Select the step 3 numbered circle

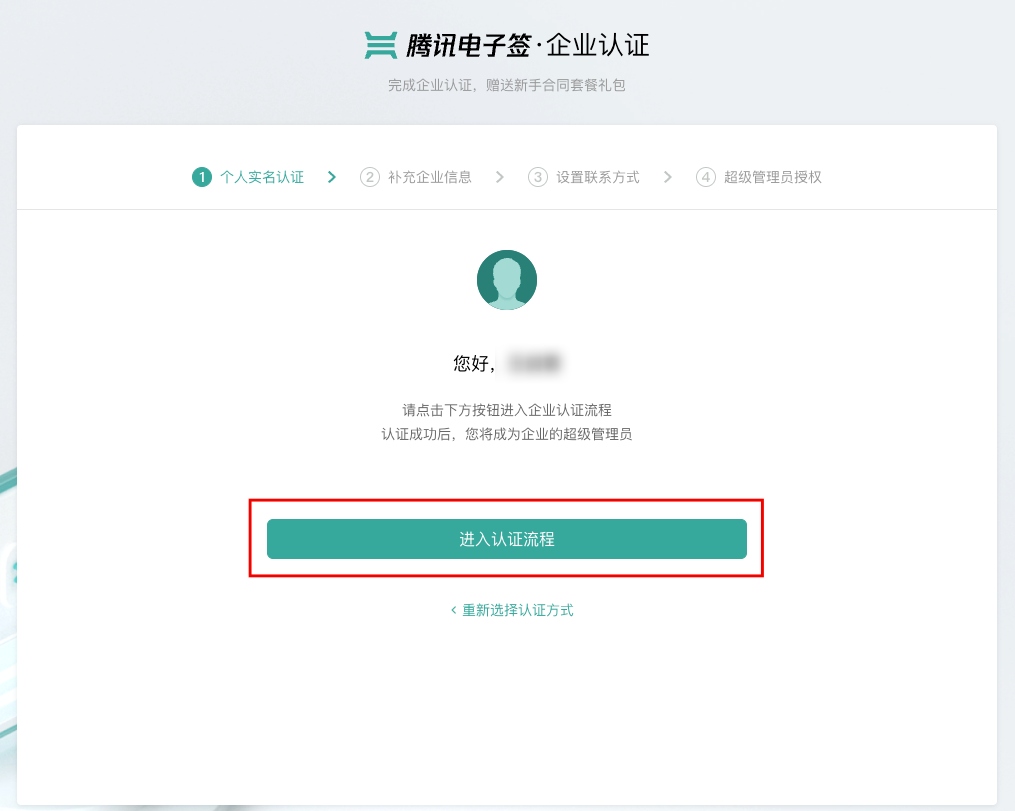(x=538, y=177)
